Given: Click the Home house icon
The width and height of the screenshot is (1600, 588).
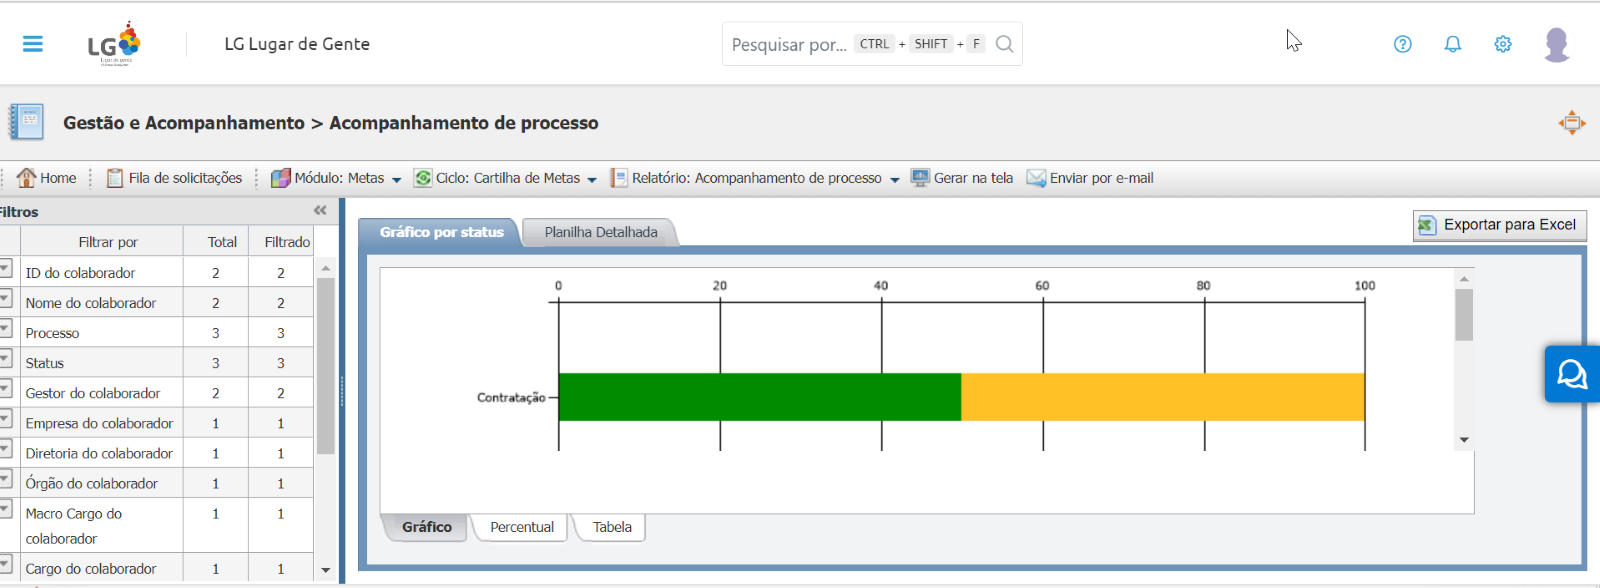Looking at the screenshot, I should pos(26,178).
